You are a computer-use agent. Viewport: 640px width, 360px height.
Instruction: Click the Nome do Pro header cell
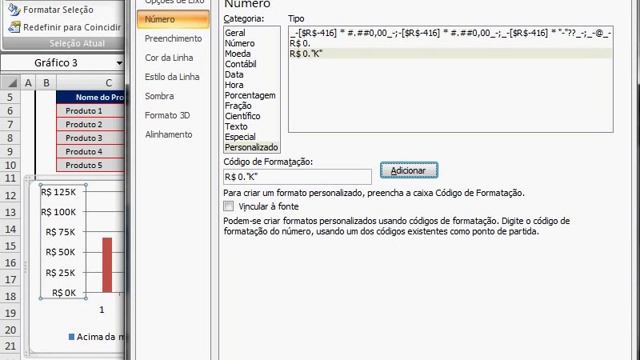click(91, 97)
